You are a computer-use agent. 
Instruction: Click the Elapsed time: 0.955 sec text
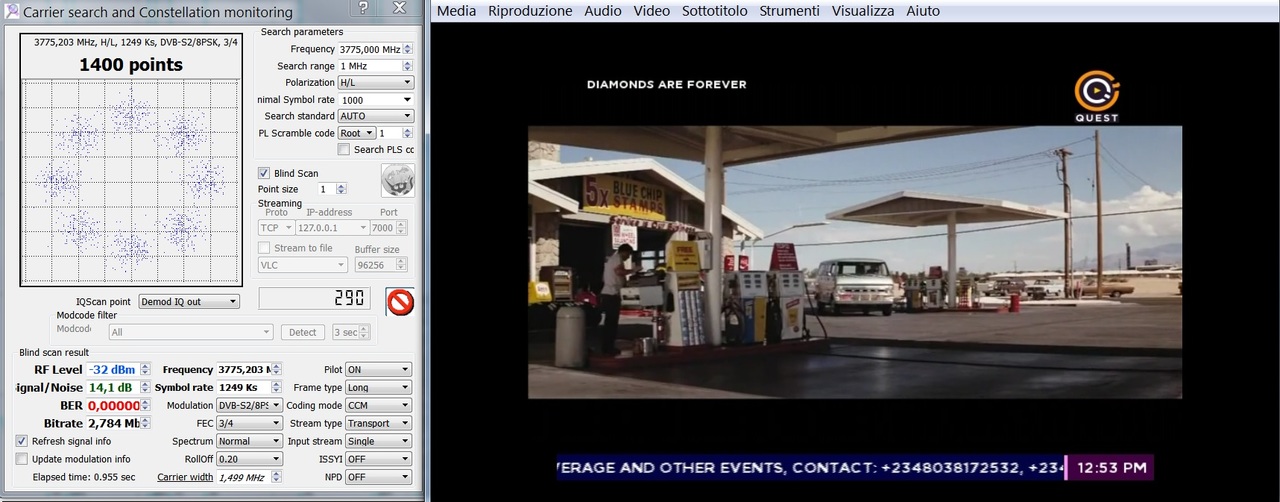tap(84, 477)
